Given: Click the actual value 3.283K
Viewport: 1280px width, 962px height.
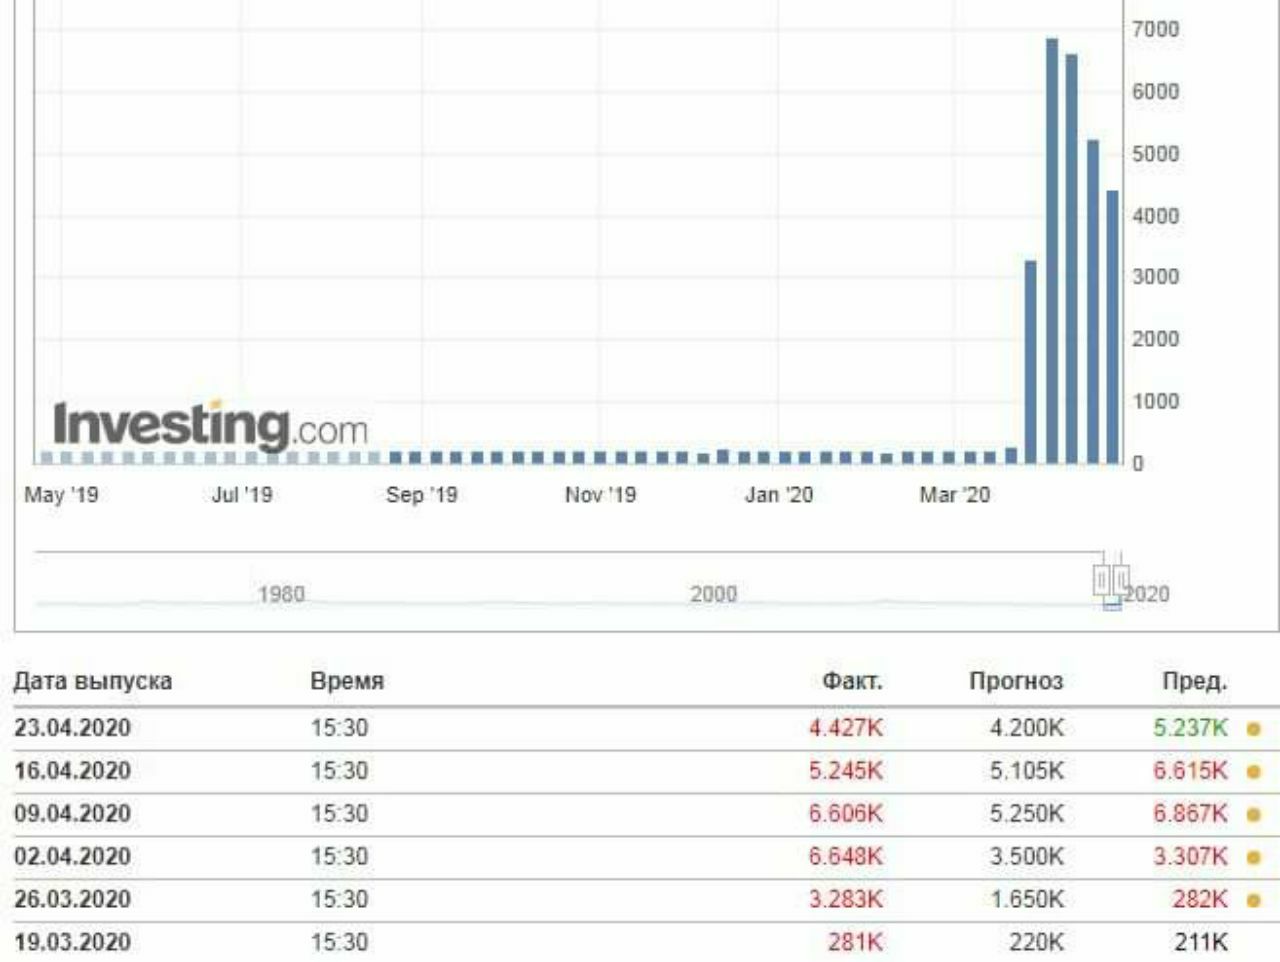Looking at the screenshot, I should [x=846, y=900].
